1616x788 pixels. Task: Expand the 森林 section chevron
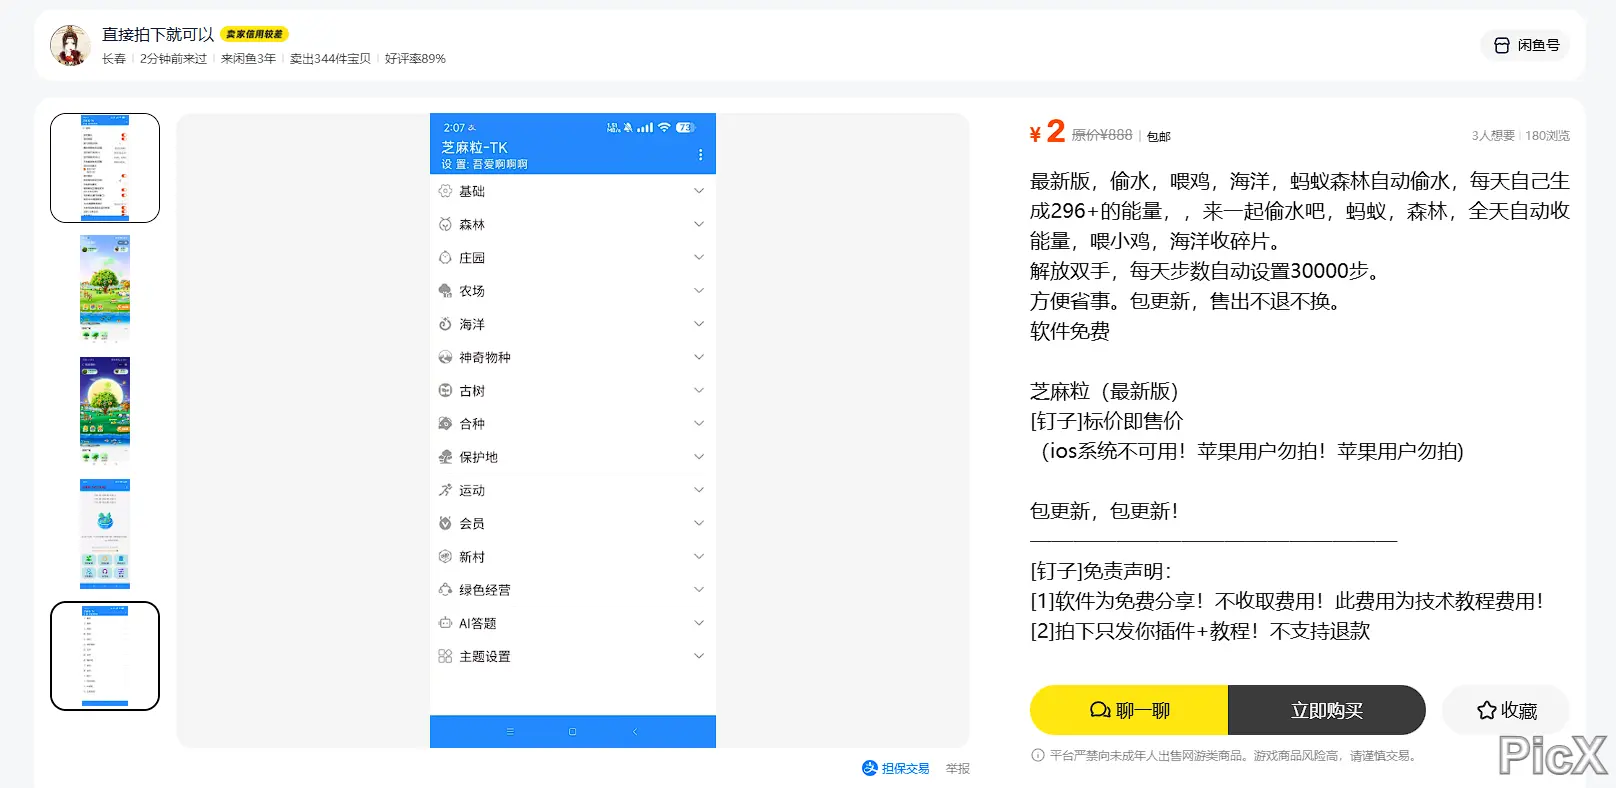(x=699, y=224)
